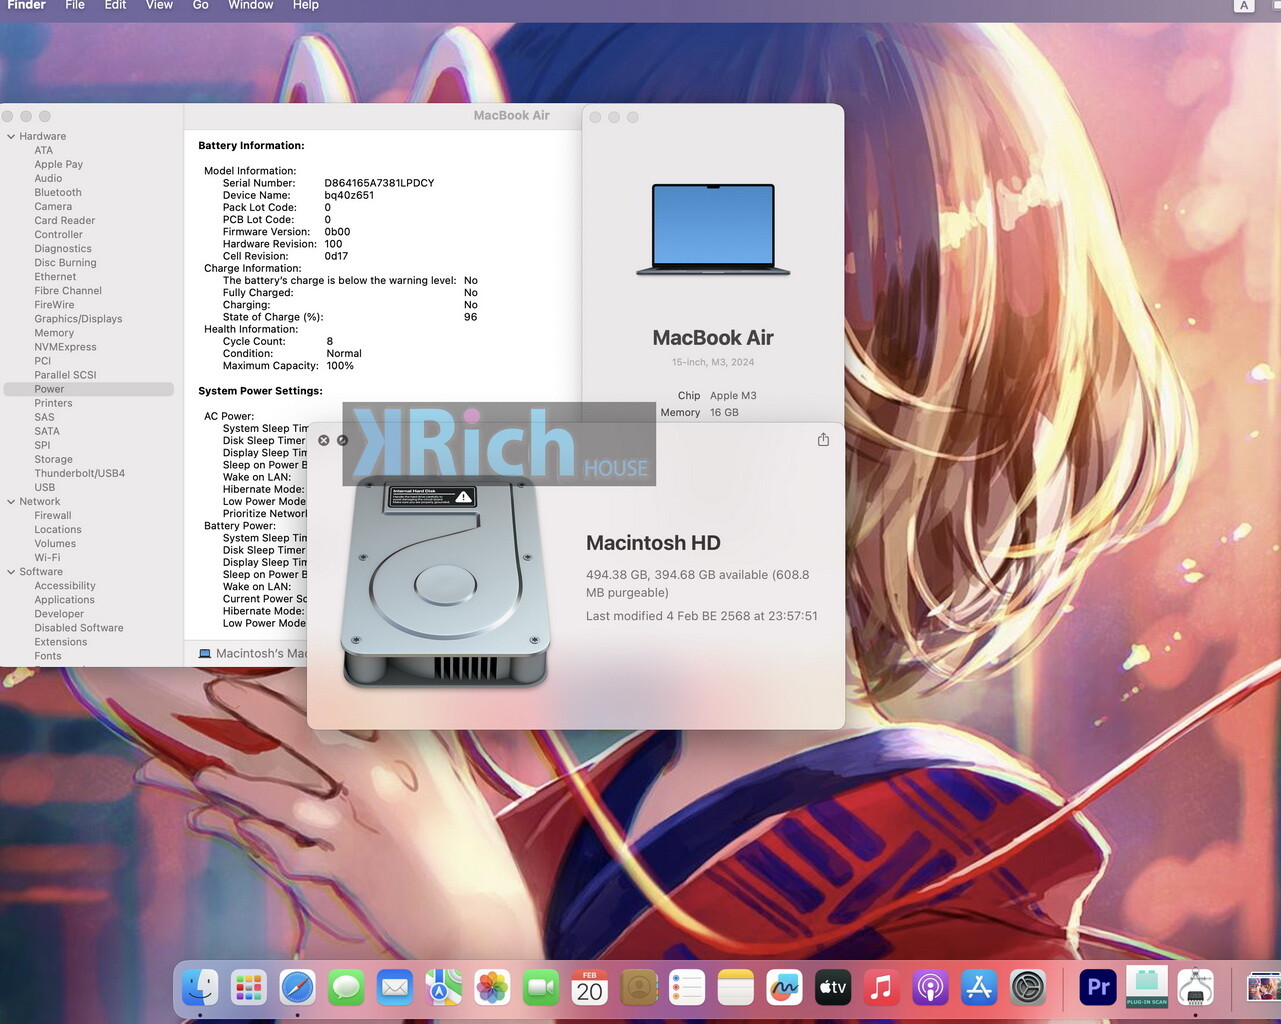The height and width of the screenshot is (1024, 1281).
Task: Select Ethernet in the Hardware list
Action: coord(55,277)
